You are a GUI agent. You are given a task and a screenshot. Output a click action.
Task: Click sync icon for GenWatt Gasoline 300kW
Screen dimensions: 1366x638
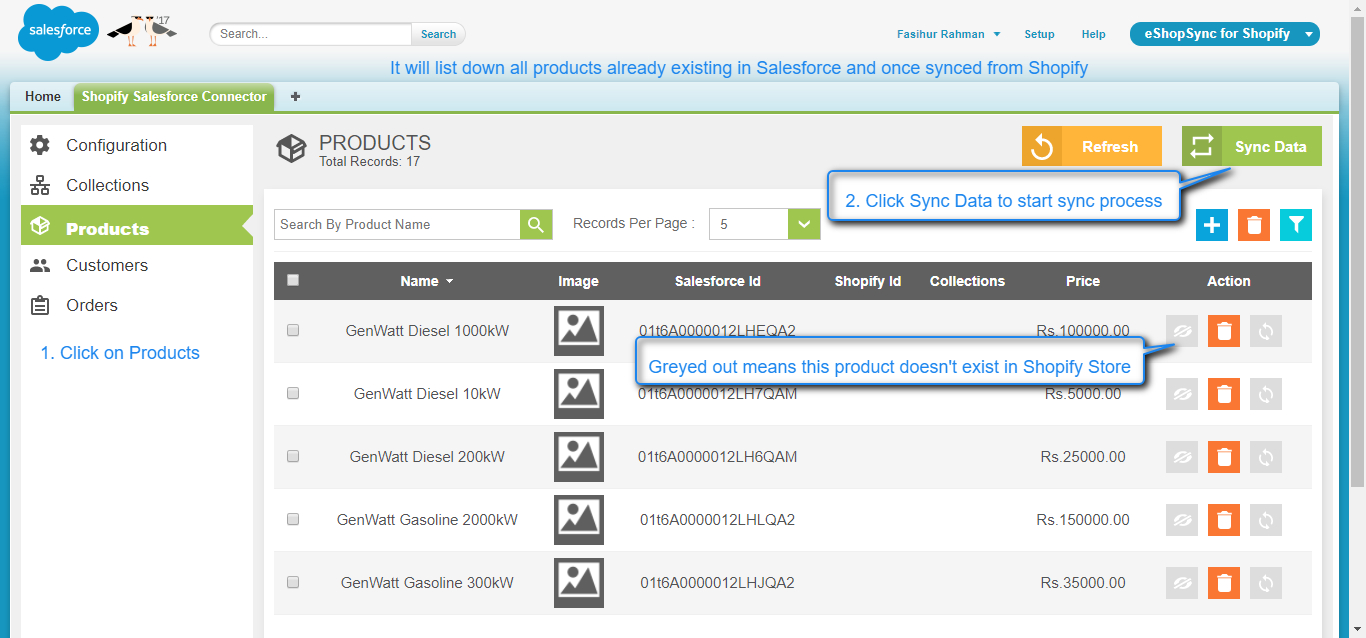1266,583
